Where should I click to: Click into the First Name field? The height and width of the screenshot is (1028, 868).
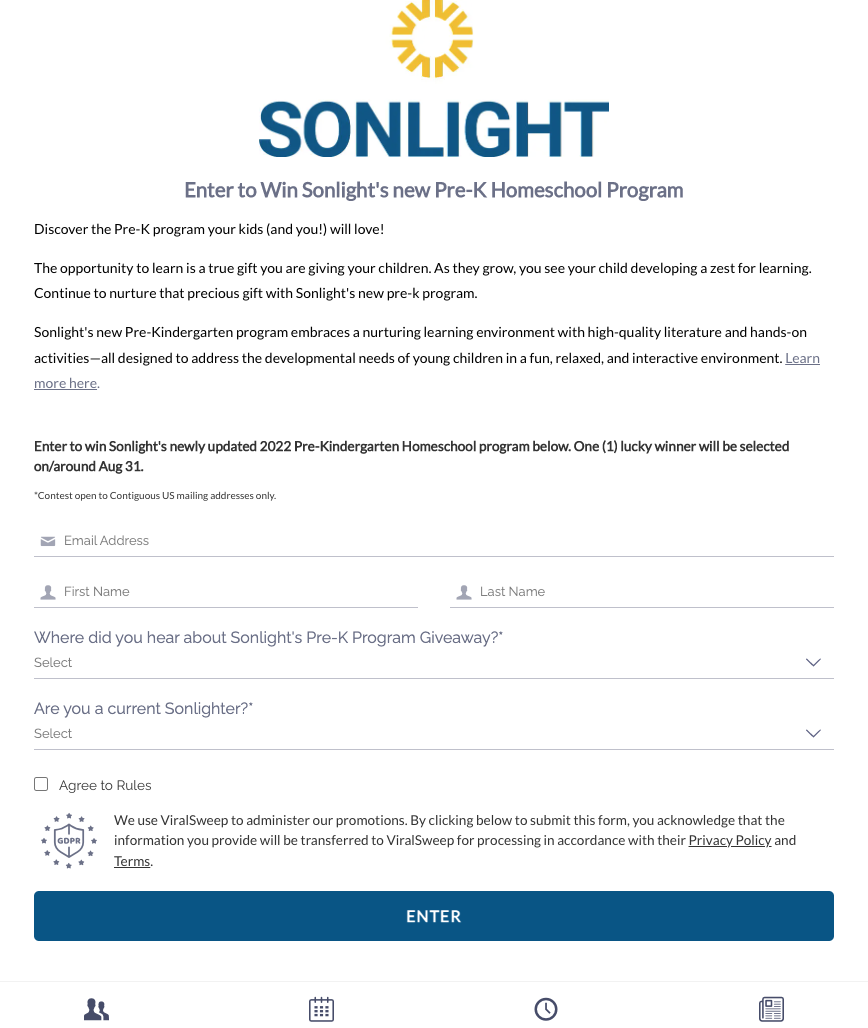tap(235, 592)
